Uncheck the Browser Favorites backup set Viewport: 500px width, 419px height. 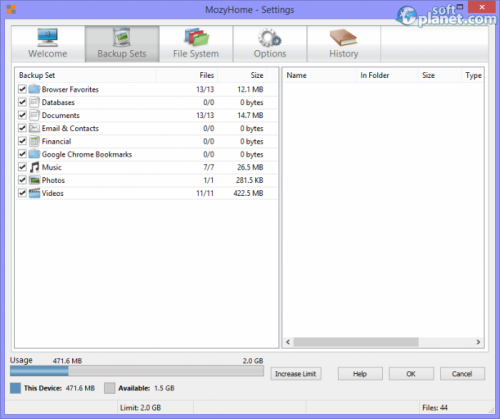pos(22,89)
